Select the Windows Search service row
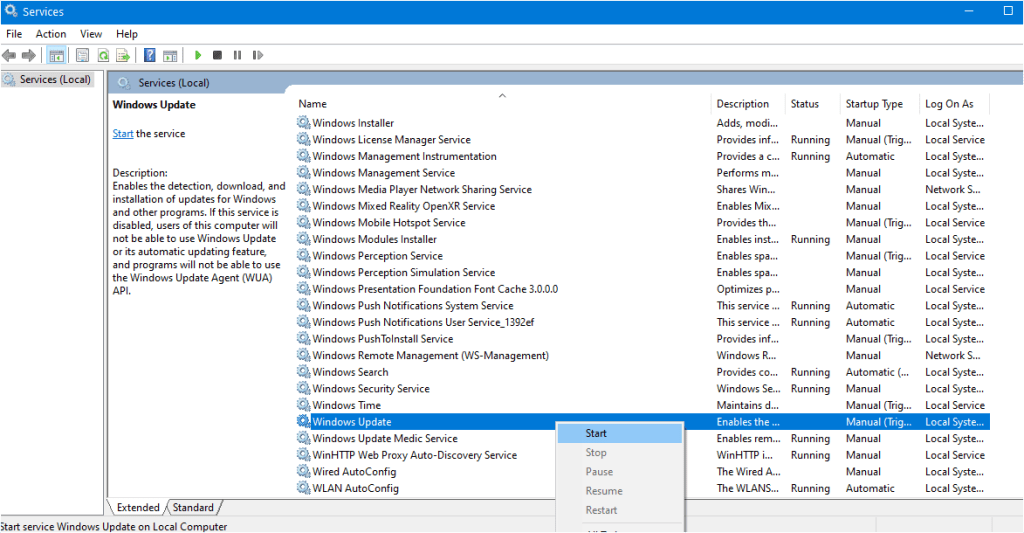The width and height of the screenshot is (1024, 533). click(x=643, y=372)
